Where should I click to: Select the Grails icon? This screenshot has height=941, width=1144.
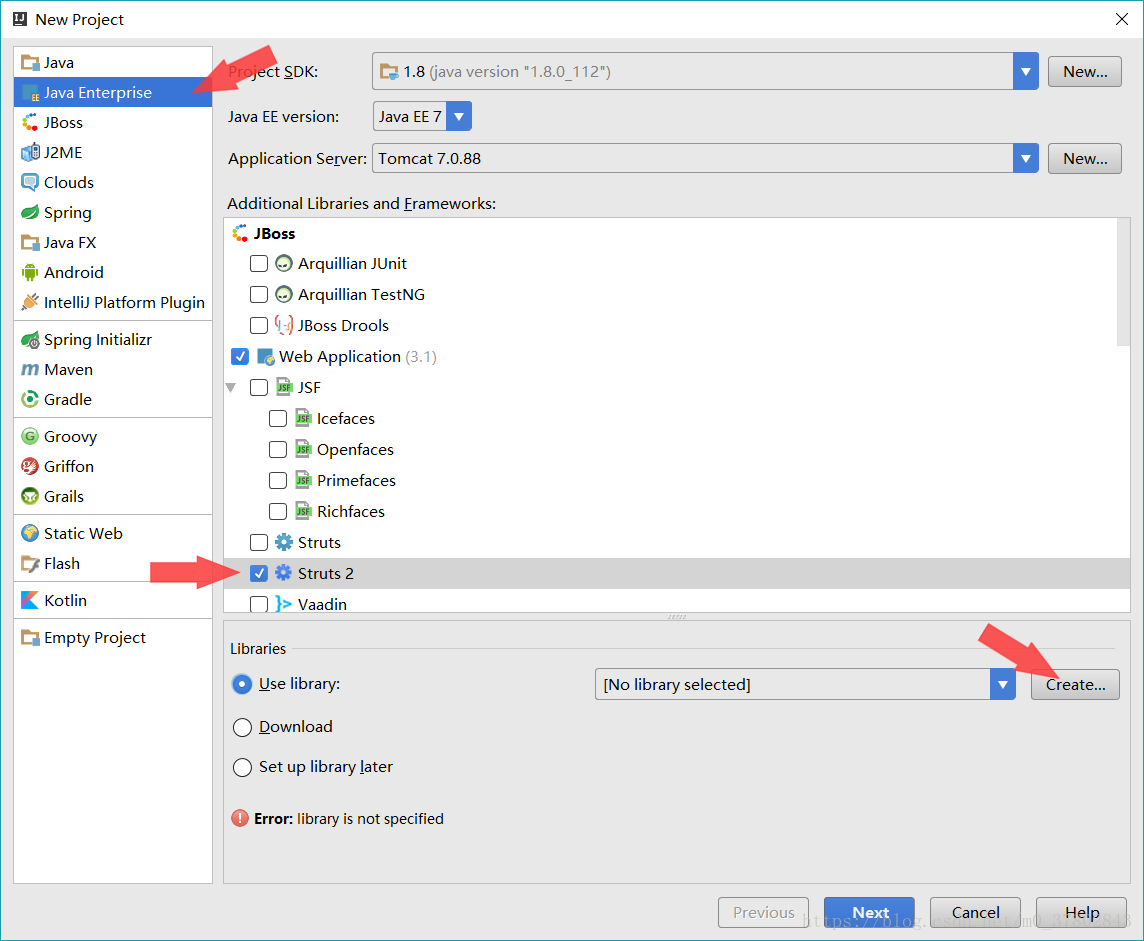tap(30, 496)
